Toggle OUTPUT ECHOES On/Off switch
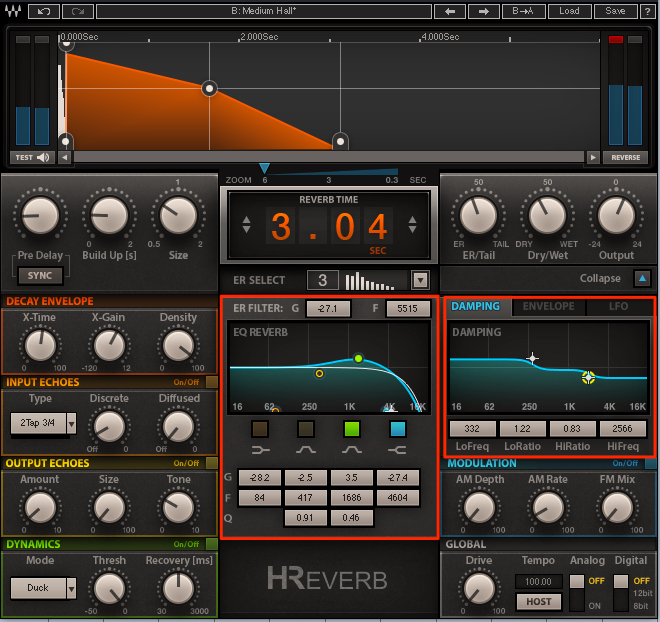The image size is (660, 622). click(x=212, y=463)
